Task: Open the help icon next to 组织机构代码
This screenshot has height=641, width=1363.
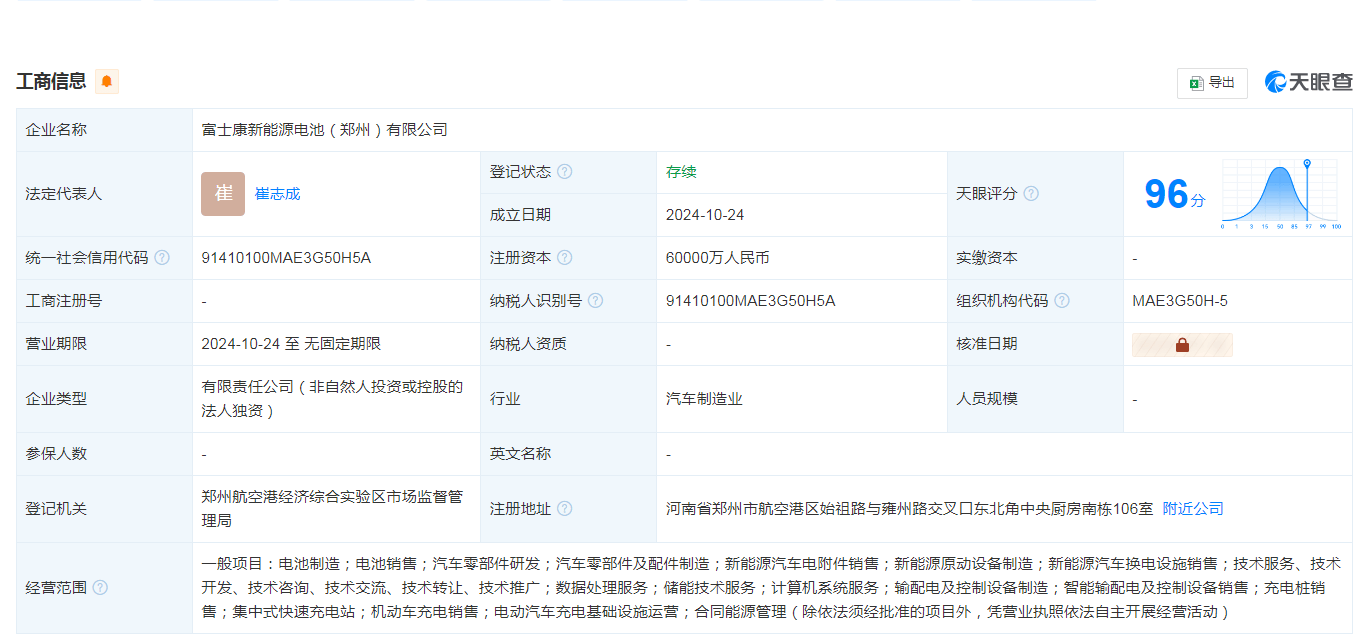Action: coord(1062,301)
